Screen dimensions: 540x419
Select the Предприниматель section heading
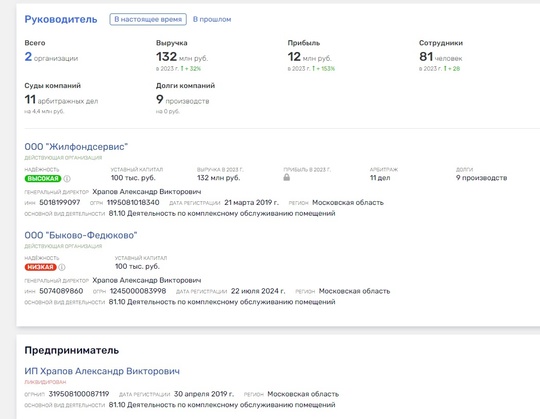pos(72,350)
